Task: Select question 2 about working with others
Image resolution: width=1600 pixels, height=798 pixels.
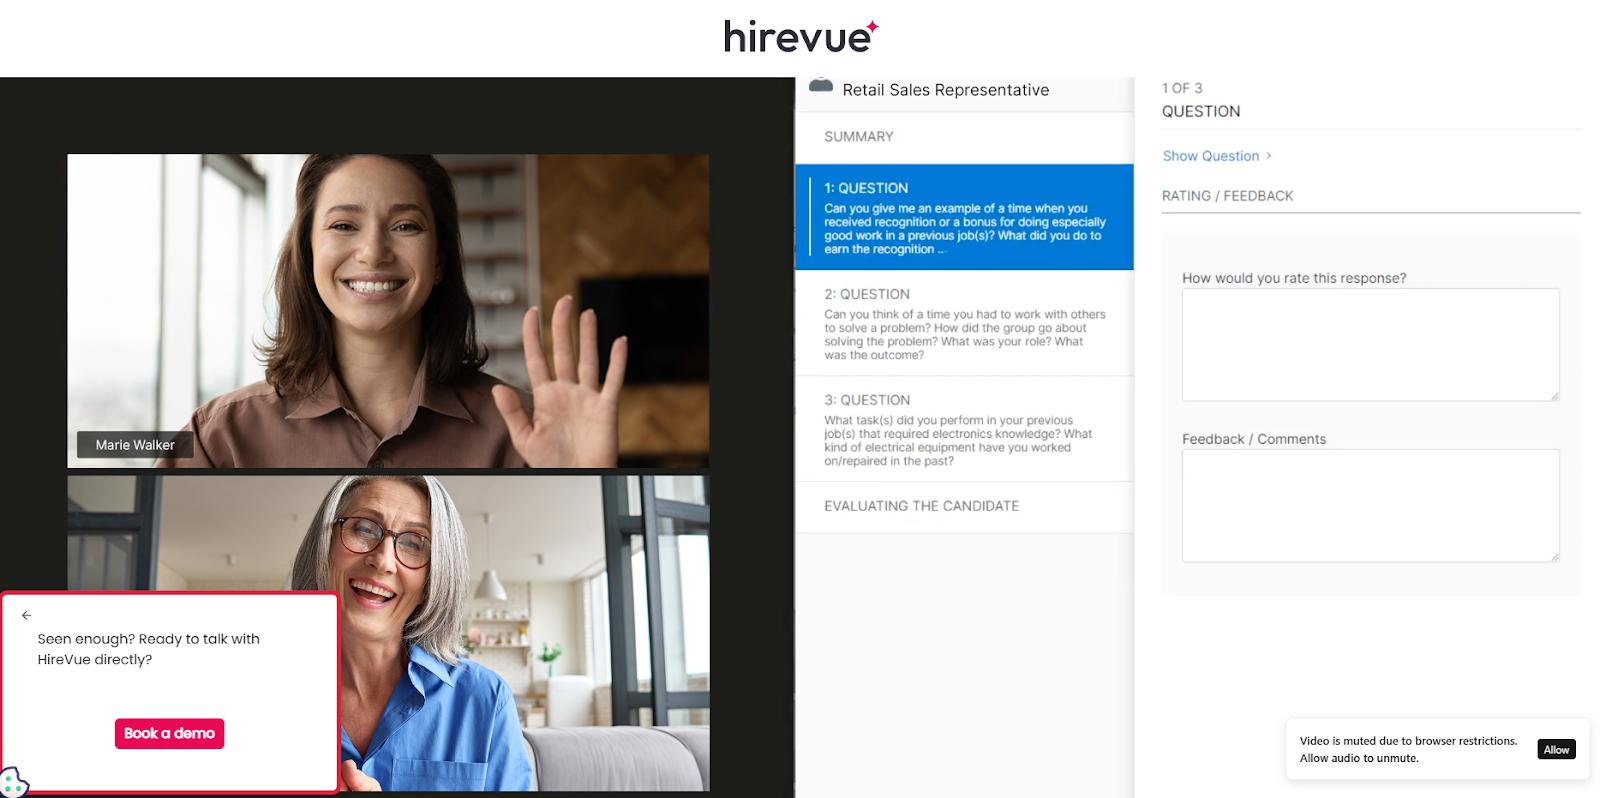Action: [x=964, y=324]
